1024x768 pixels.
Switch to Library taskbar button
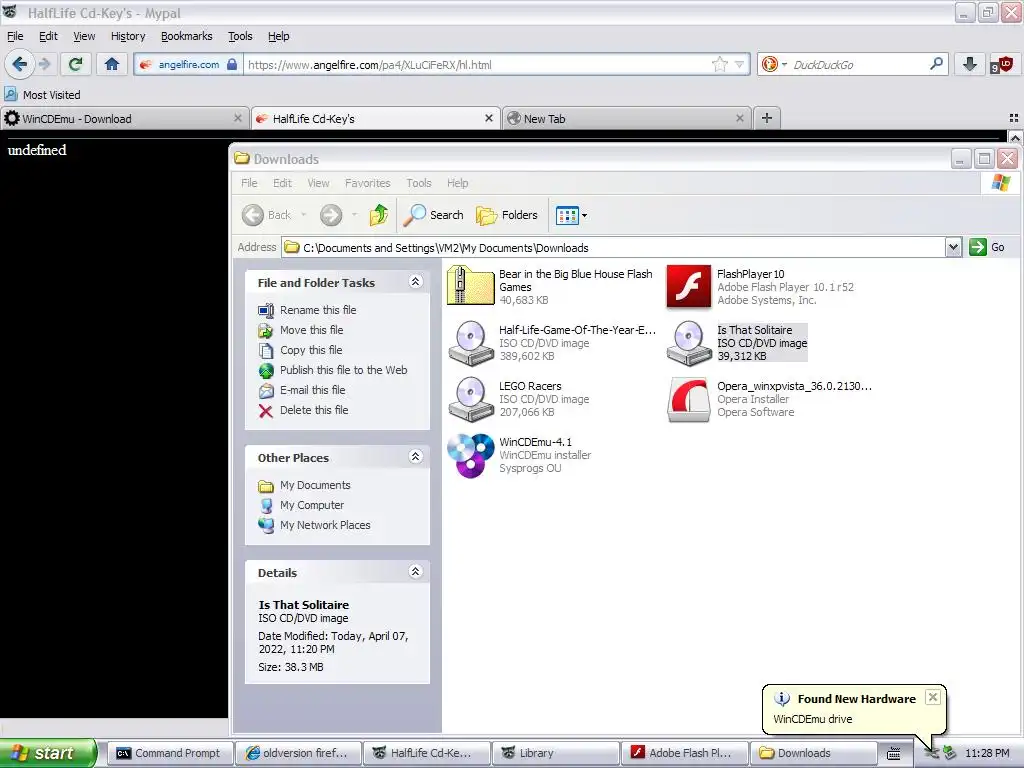tap(554, 753)
